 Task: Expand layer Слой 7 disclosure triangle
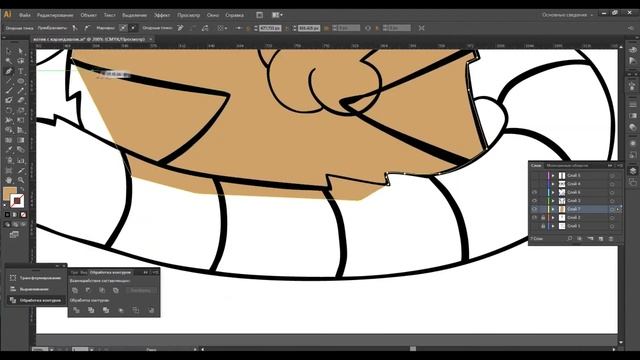click(553, 209)
